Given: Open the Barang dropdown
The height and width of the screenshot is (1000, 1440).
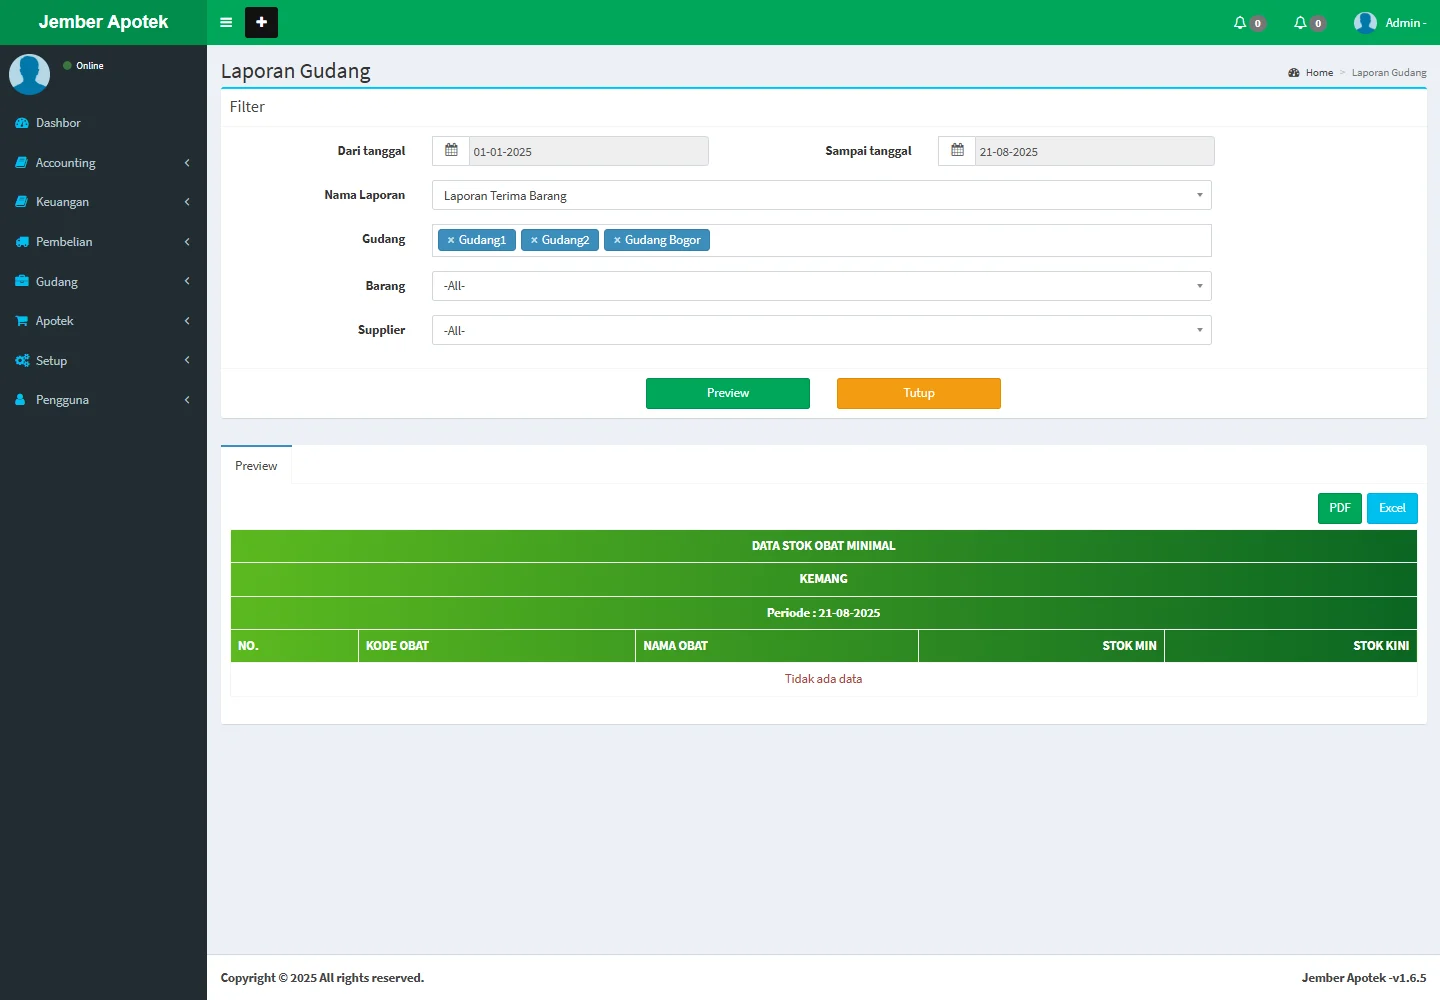Looking at the screenshot, I should click(x=821, y=286).
